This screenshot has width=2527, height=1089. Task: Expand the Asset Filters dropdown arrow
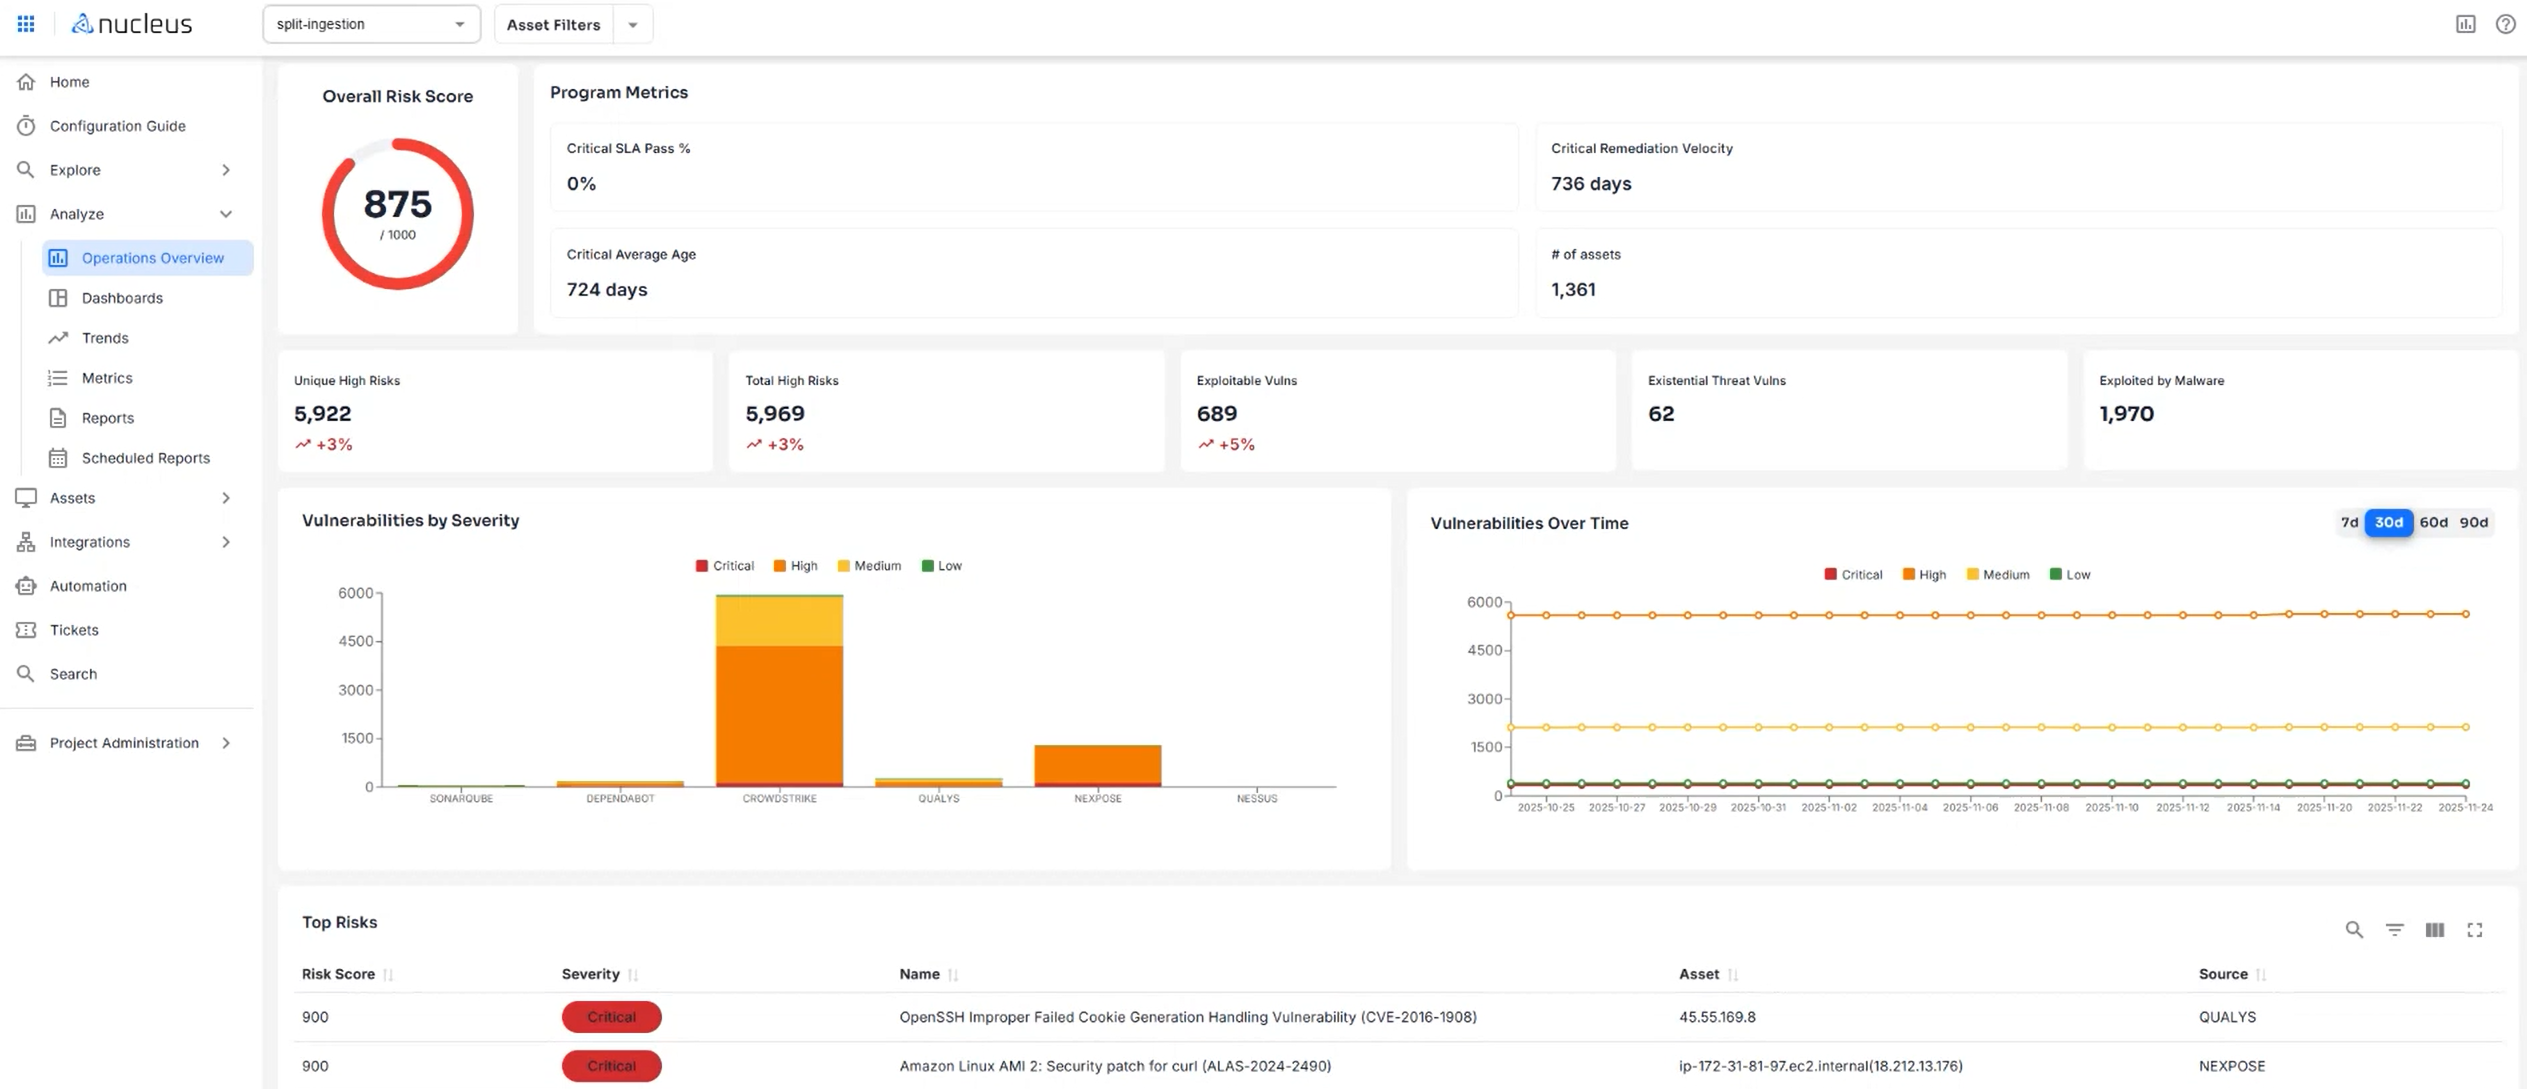[x=632, y=23]
